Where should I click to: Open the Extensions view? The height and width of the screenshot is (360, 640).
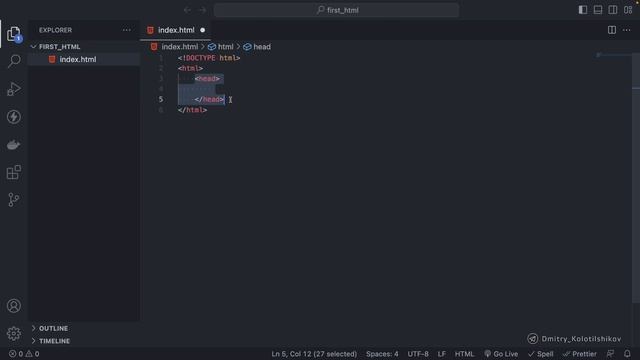[13, 172]
